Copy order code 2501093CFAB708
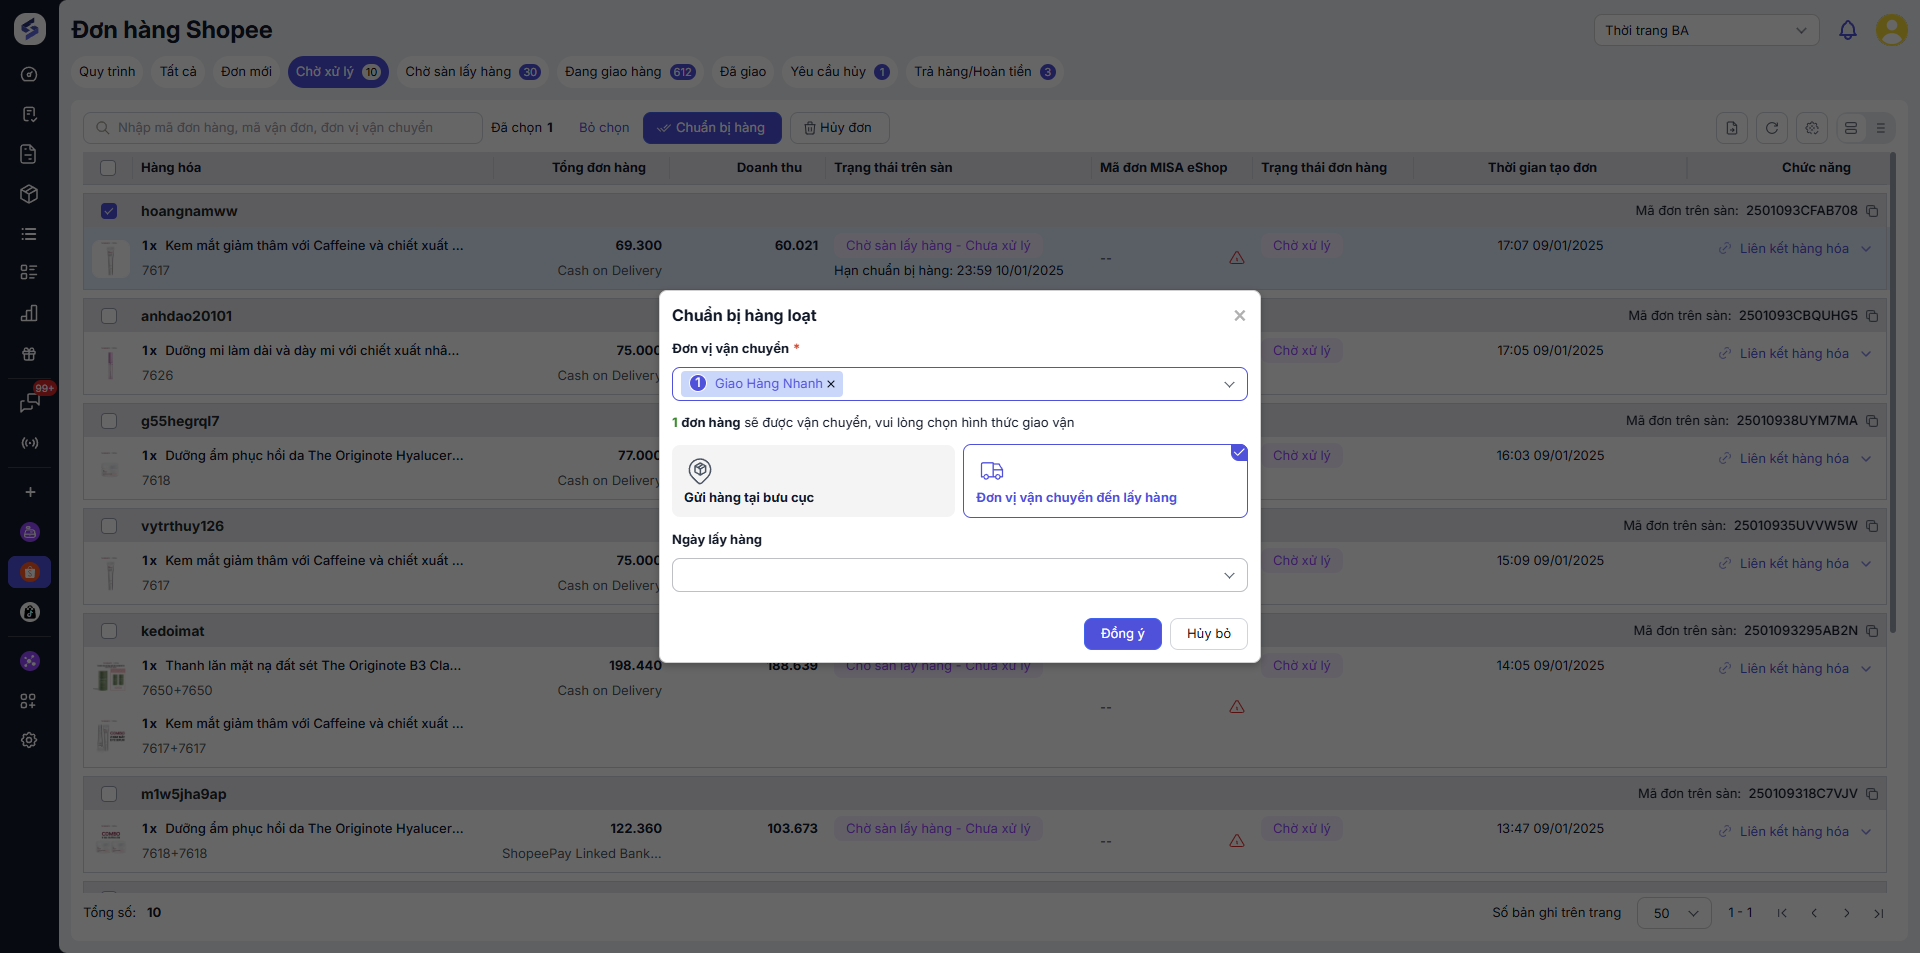 (x=1872, y=211)
